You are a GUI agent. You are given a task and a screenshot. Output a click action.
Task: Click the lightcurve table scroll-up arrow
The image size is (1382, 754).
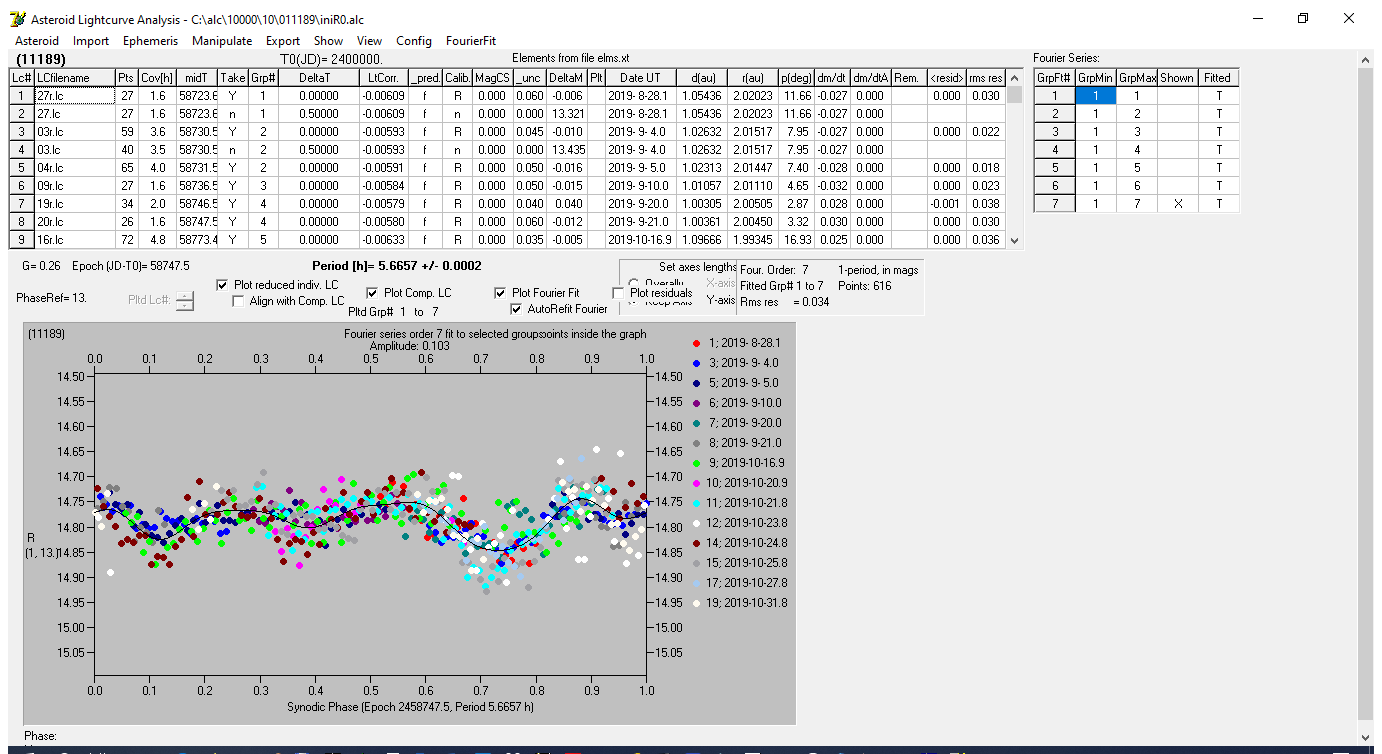pos(1015,76)
